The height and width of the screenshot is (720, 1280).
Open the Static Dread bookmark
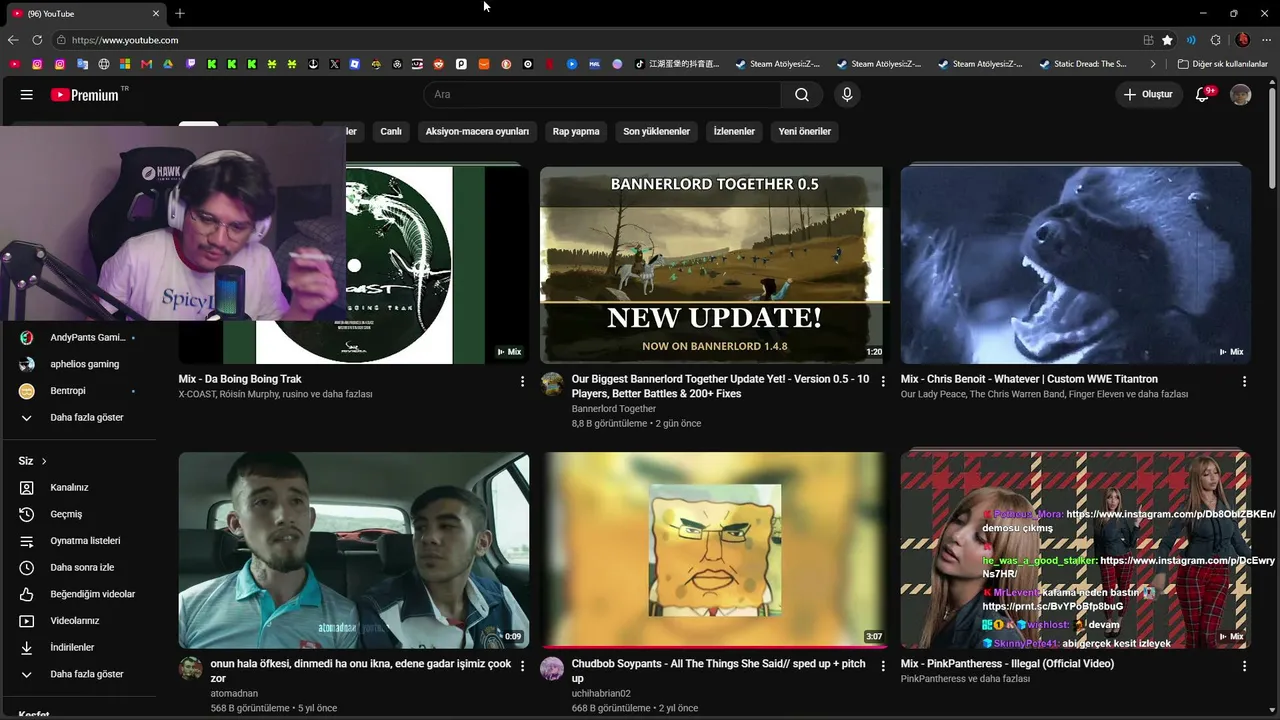[1084, 64]
